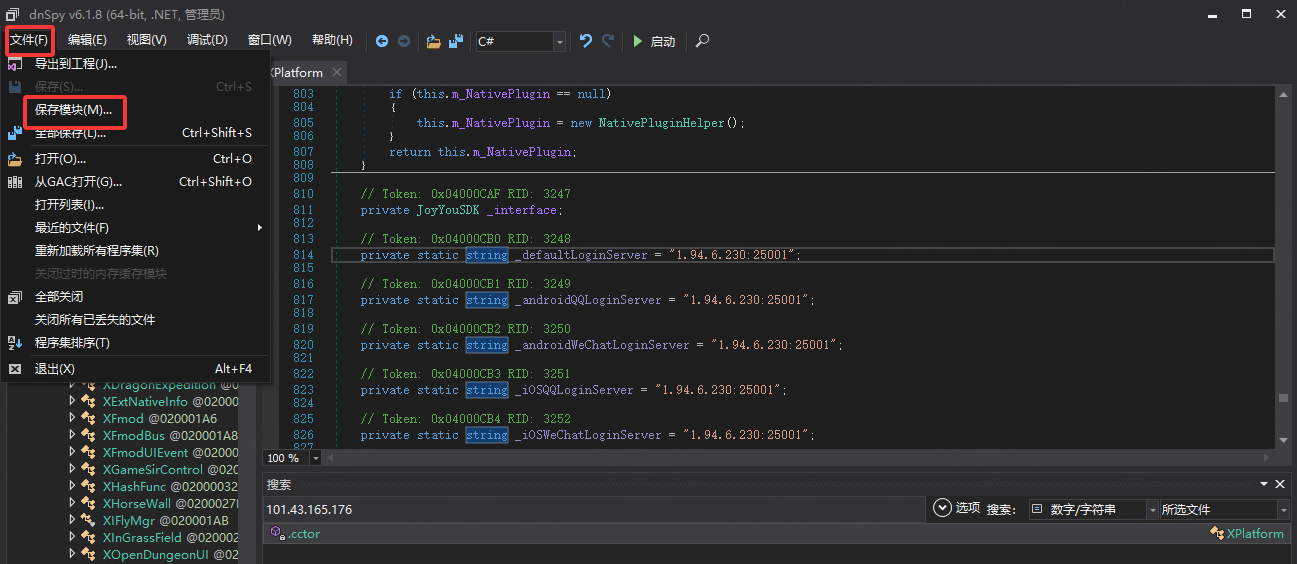The height and width of the screenshot is (564, 1297).
Task: Click the .cctor search result
Action: point(303,534)
